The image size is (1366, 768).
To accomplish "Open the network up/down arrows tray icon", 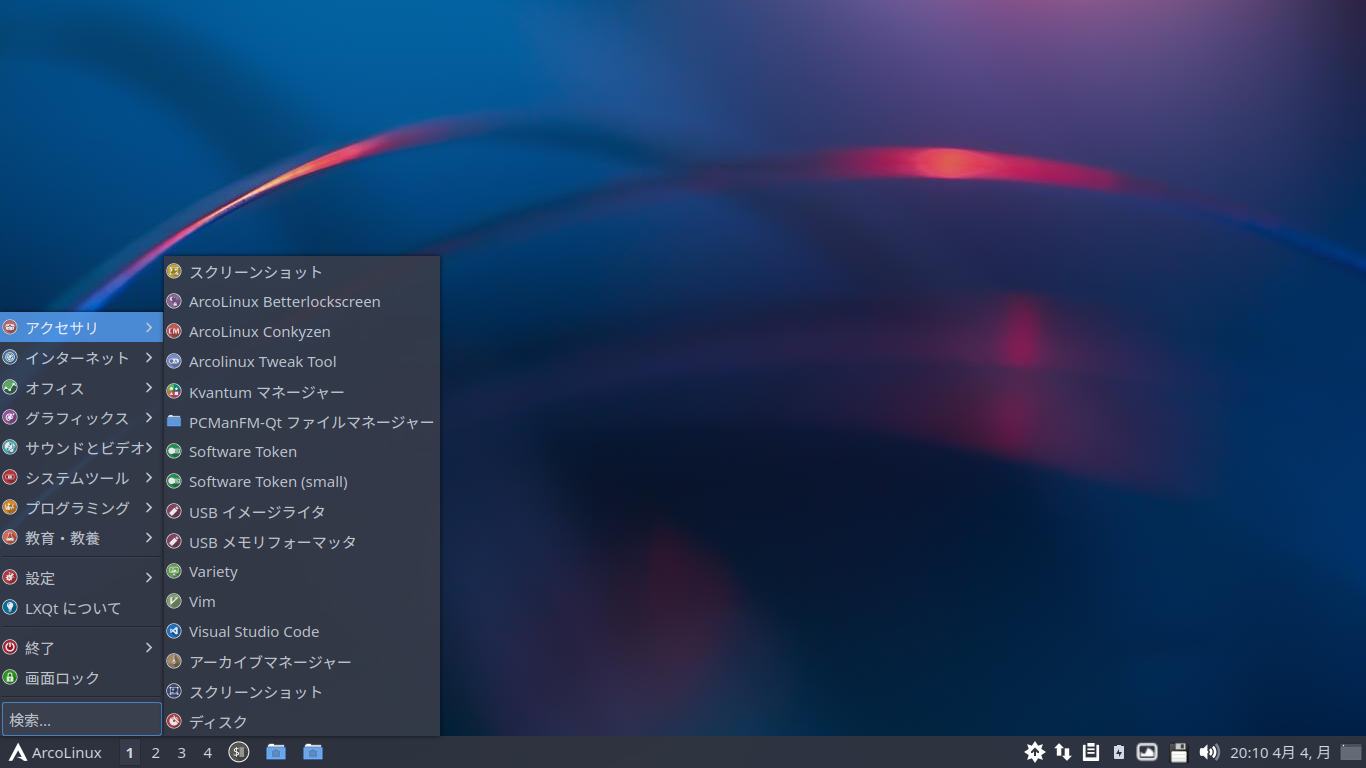I will [1063, 752].
